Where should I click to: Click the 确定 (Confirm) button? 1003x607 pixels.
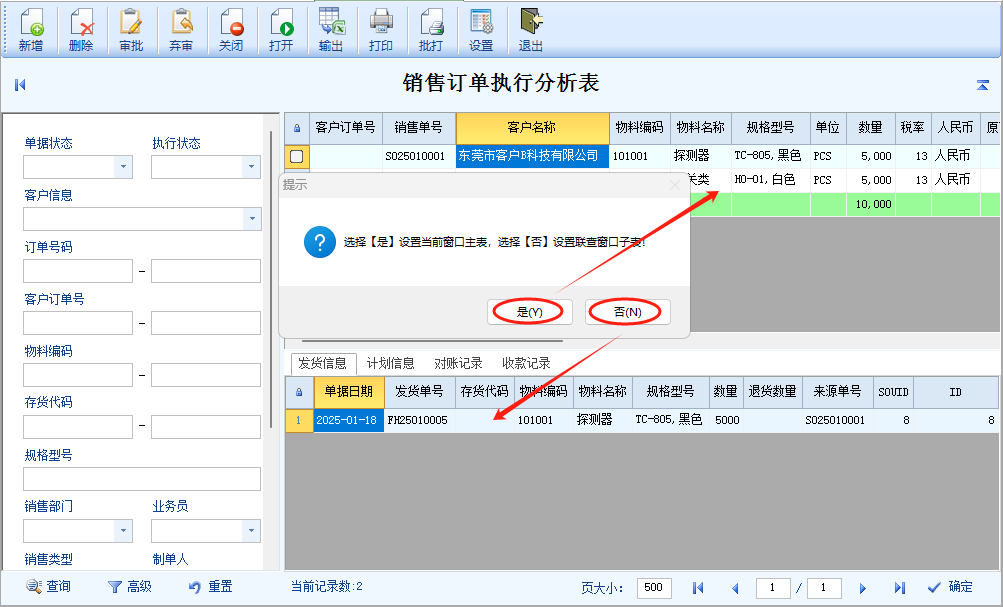click(951, 587)
